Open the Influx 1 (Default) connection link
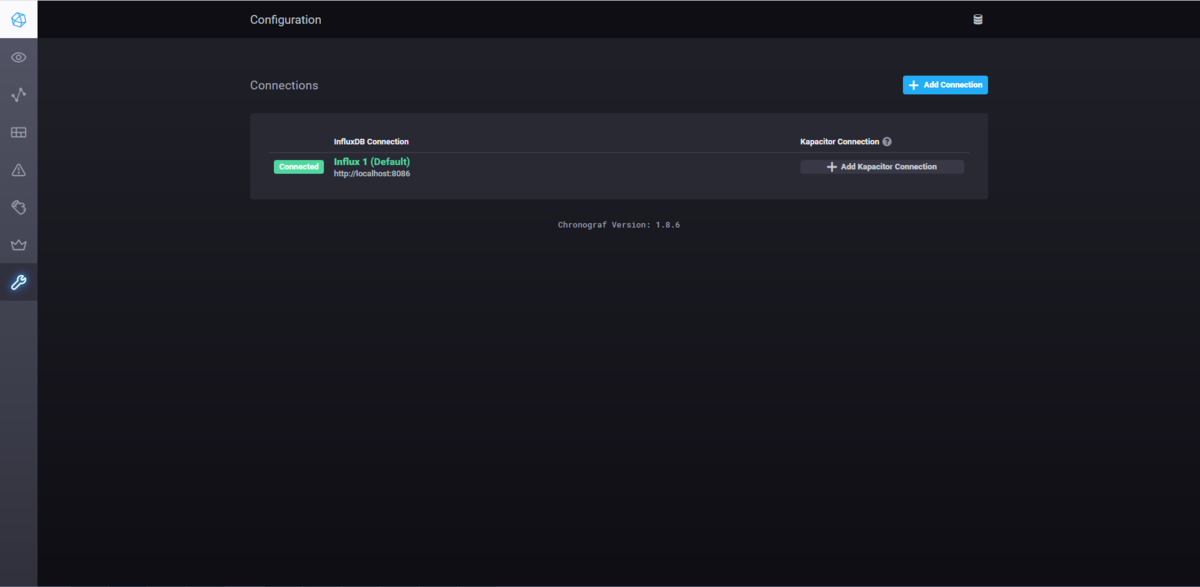Image resolution: width=1200 pixels, height=587 pixels. tap(372, 161)
